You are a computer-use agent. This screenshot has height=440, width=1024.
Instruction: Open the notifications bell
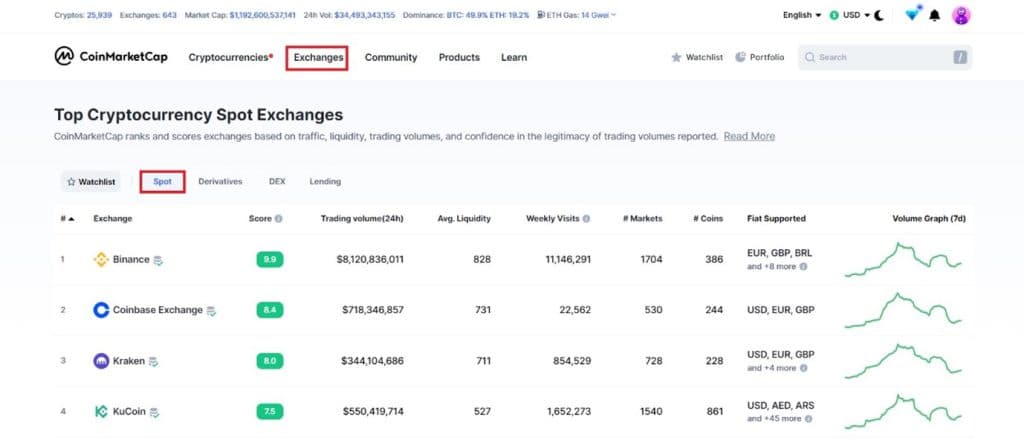(x=935, y=15)
